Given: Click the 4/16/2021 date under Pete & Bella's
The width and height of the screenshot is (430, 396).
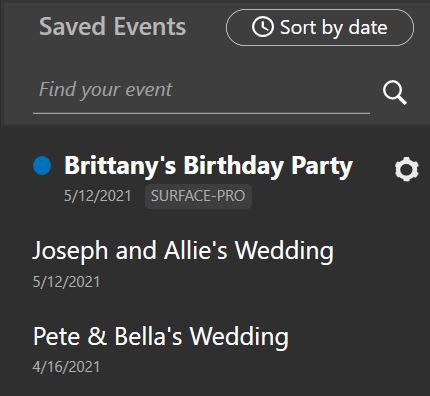Looking at the screenshot, I should coord(66,367).
